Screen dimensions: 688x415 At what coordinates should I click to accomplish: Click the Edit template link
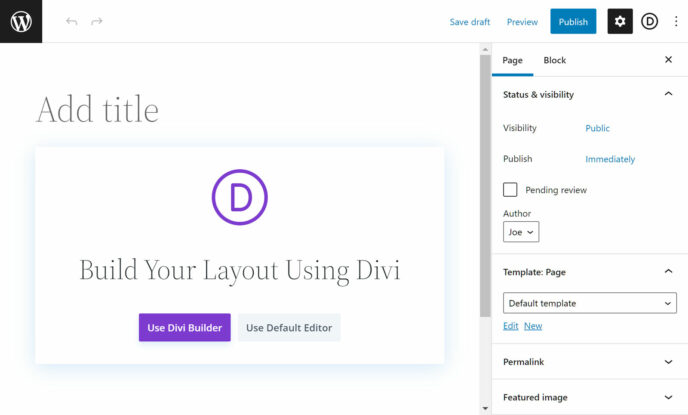pyautogui.click(x=510, y=326)
